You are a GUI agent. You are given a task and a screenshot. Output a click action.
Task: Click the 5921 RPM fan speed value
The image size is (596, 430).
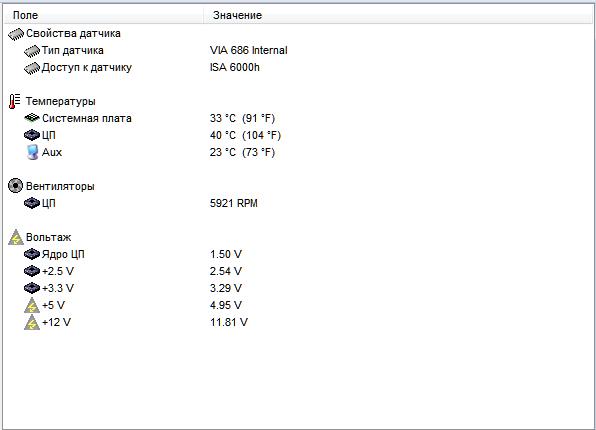coord(234,203)
